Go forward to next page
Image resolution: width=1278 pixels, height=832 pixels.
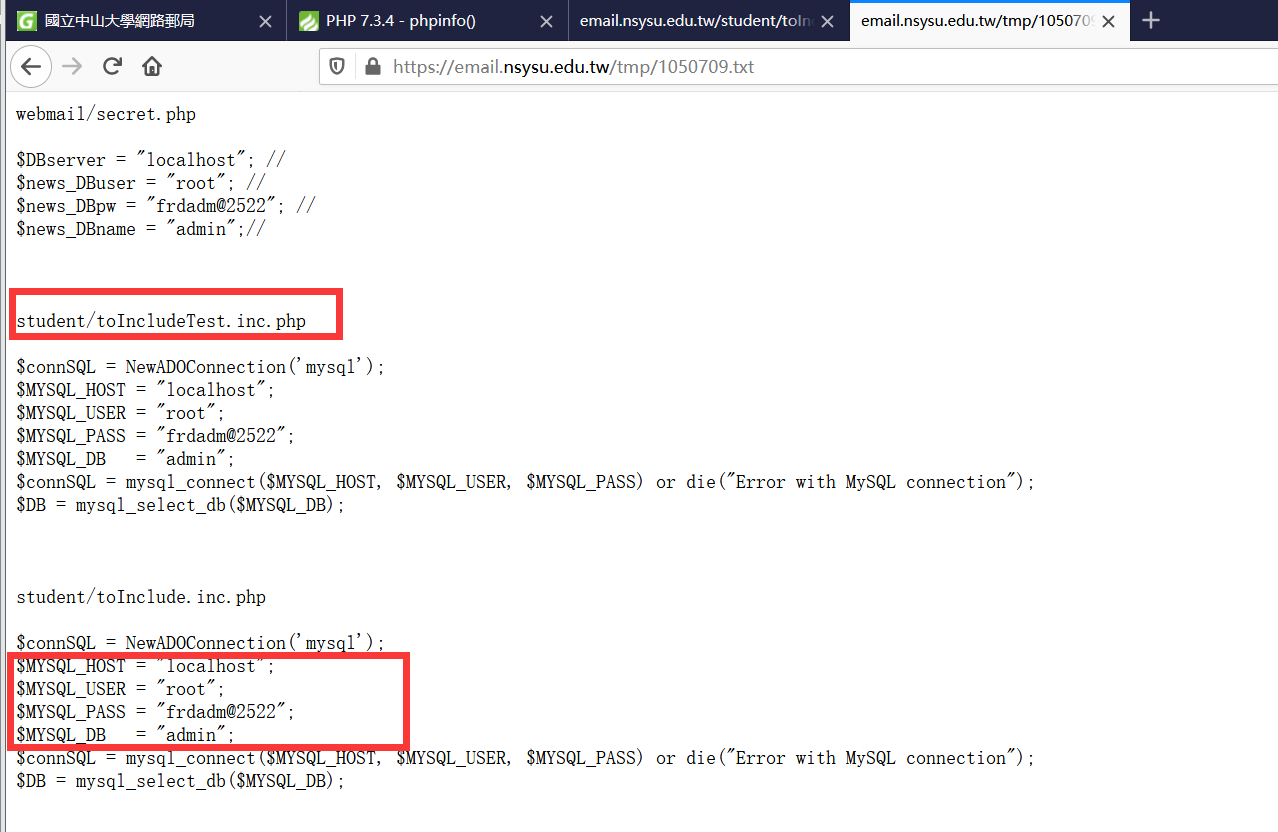pyautogui.click(x=72, y=67)
